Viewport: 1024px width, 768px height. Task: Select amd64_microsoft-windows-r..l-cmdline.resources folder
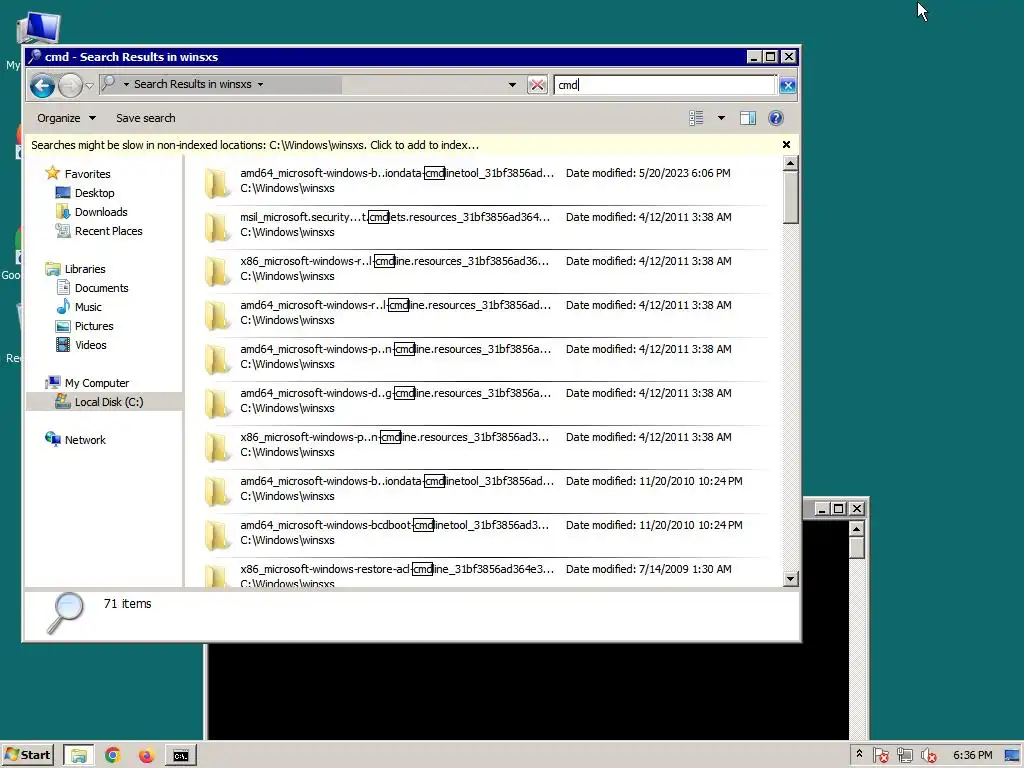point(483,313)
